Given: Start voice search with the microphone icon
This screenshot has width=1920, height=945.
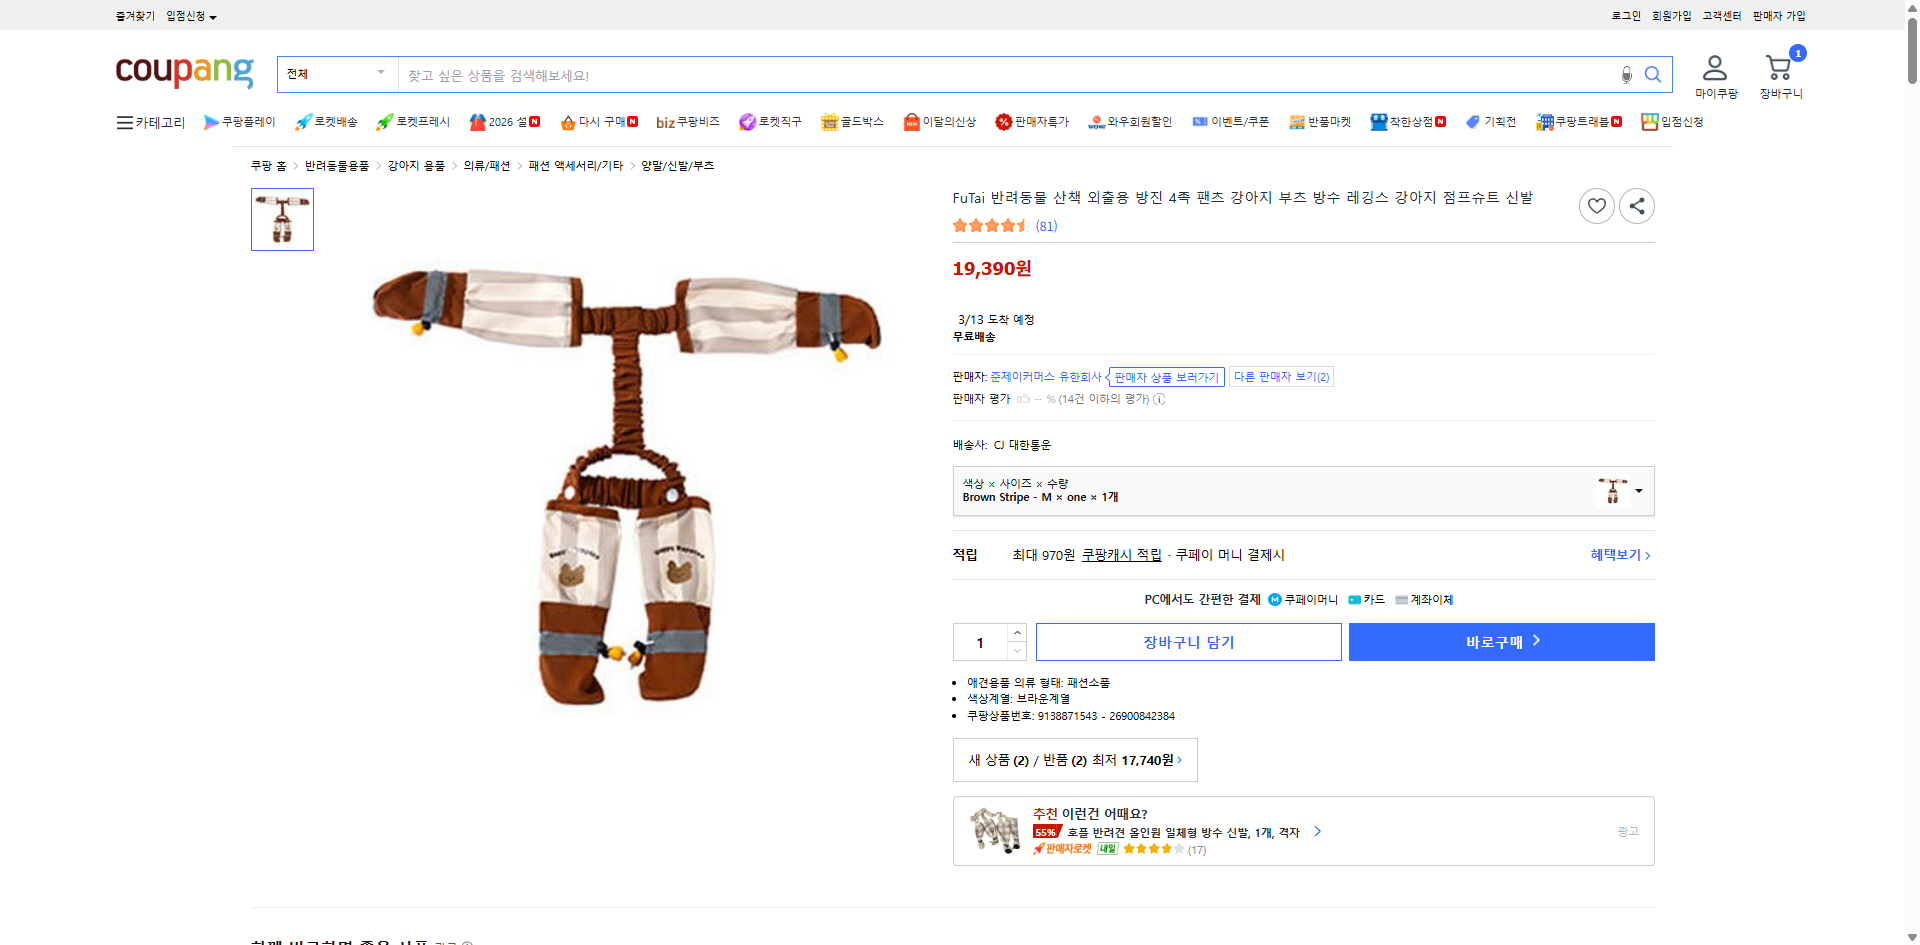Looking at the screenshot, I should point(1625,74).
